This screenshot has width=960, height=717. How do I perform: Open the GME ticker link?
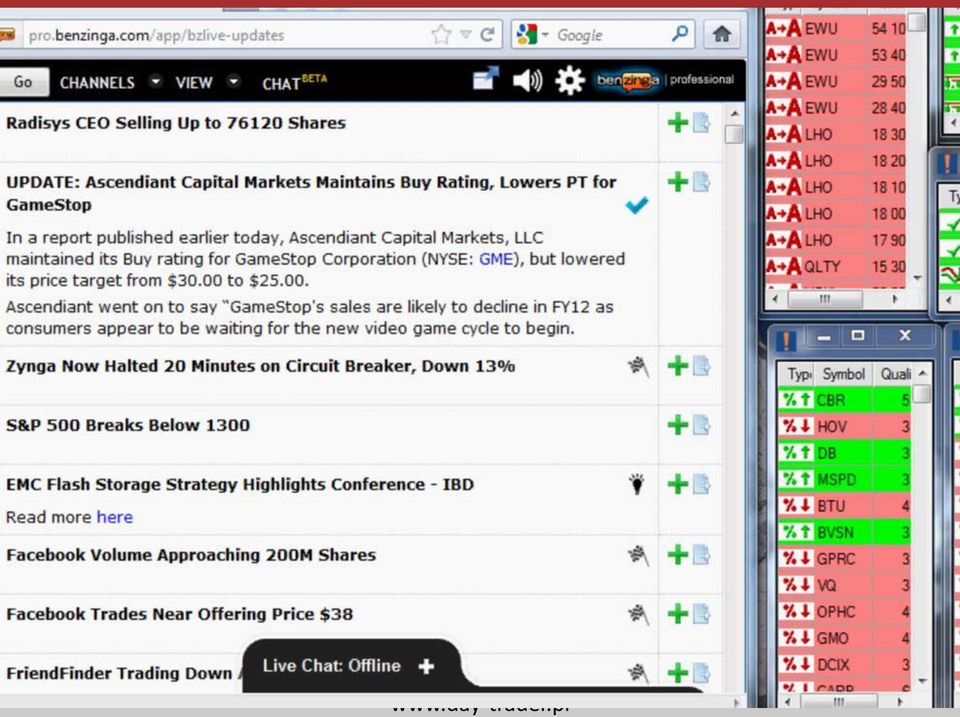pyautogui.click(x=495, y=259)
